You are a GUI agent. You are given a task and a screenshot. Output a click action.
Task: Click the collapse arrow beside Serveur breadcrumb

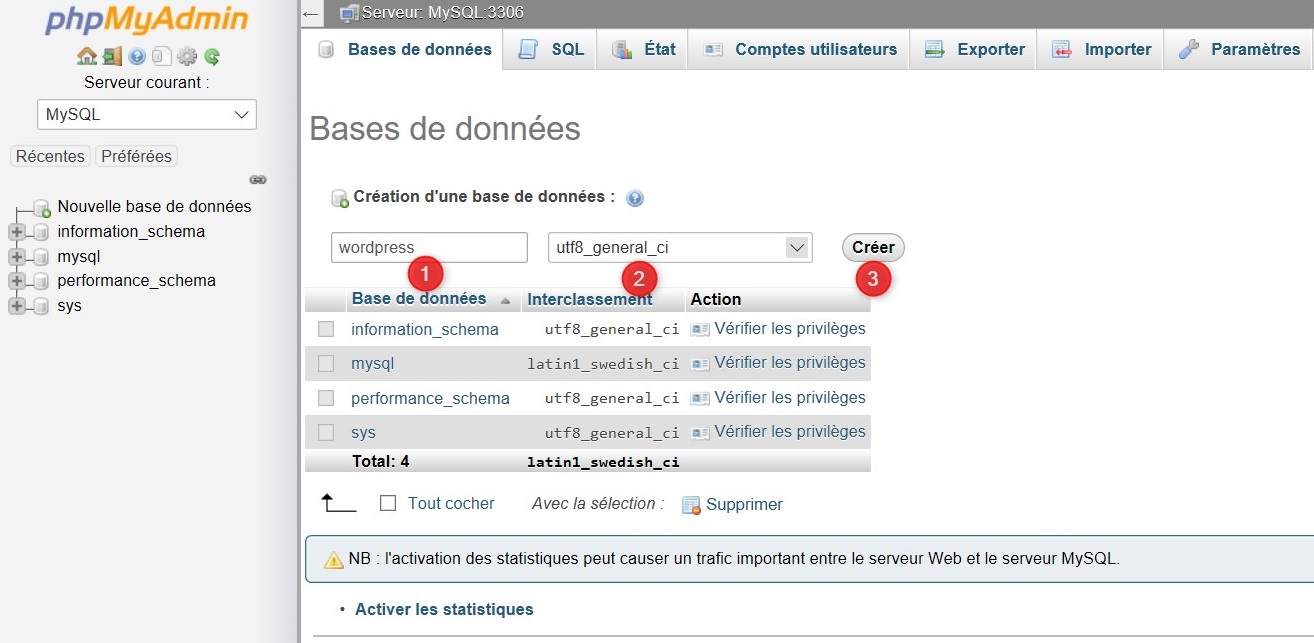[311, 13]
